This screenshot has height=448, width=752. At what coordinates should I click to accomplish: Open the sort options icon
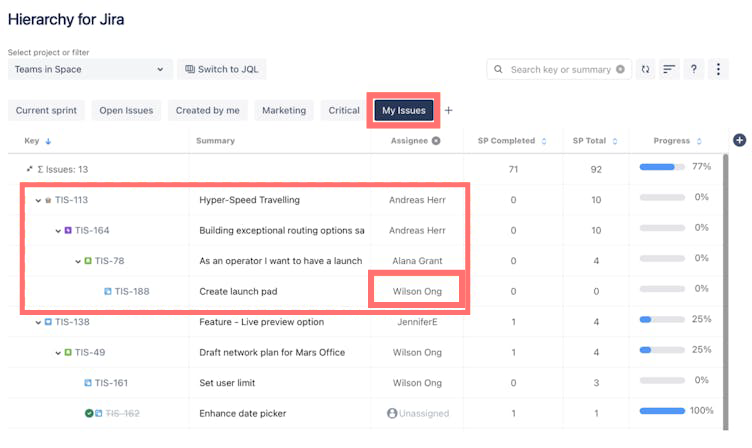pos(669,70)
